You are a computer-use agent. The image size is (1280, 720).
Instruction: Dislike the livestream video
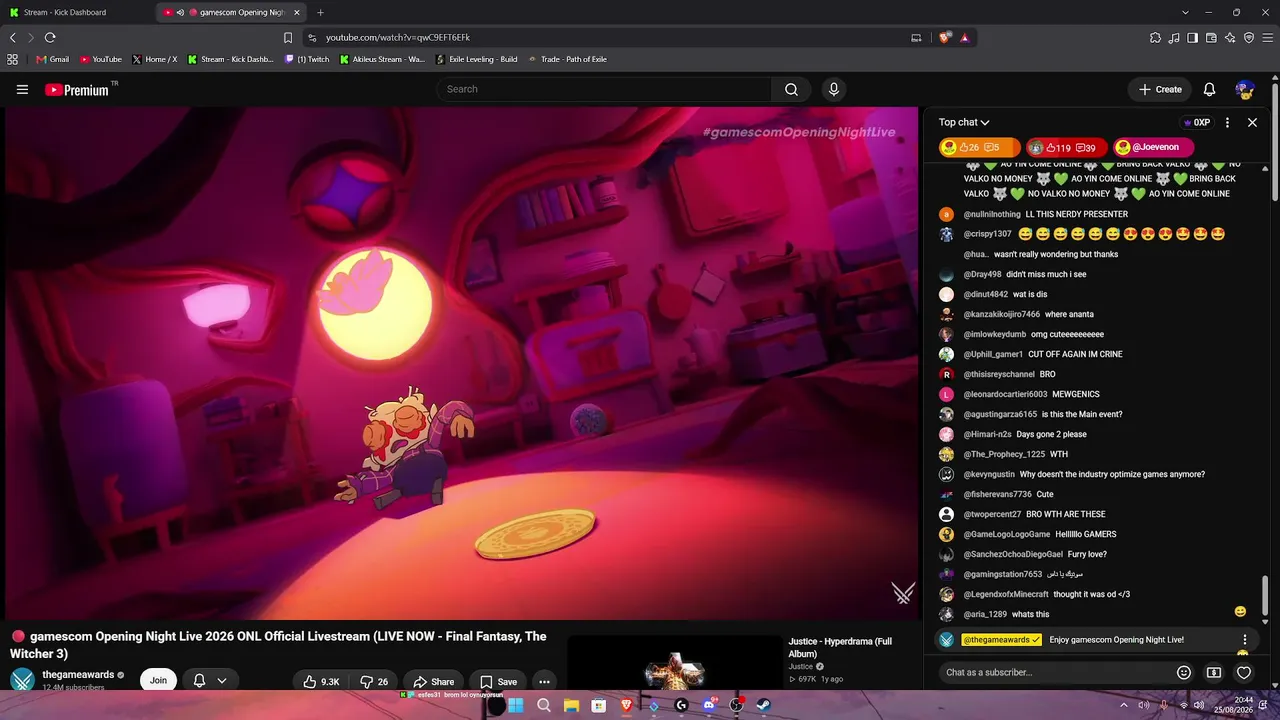[374, 682]
